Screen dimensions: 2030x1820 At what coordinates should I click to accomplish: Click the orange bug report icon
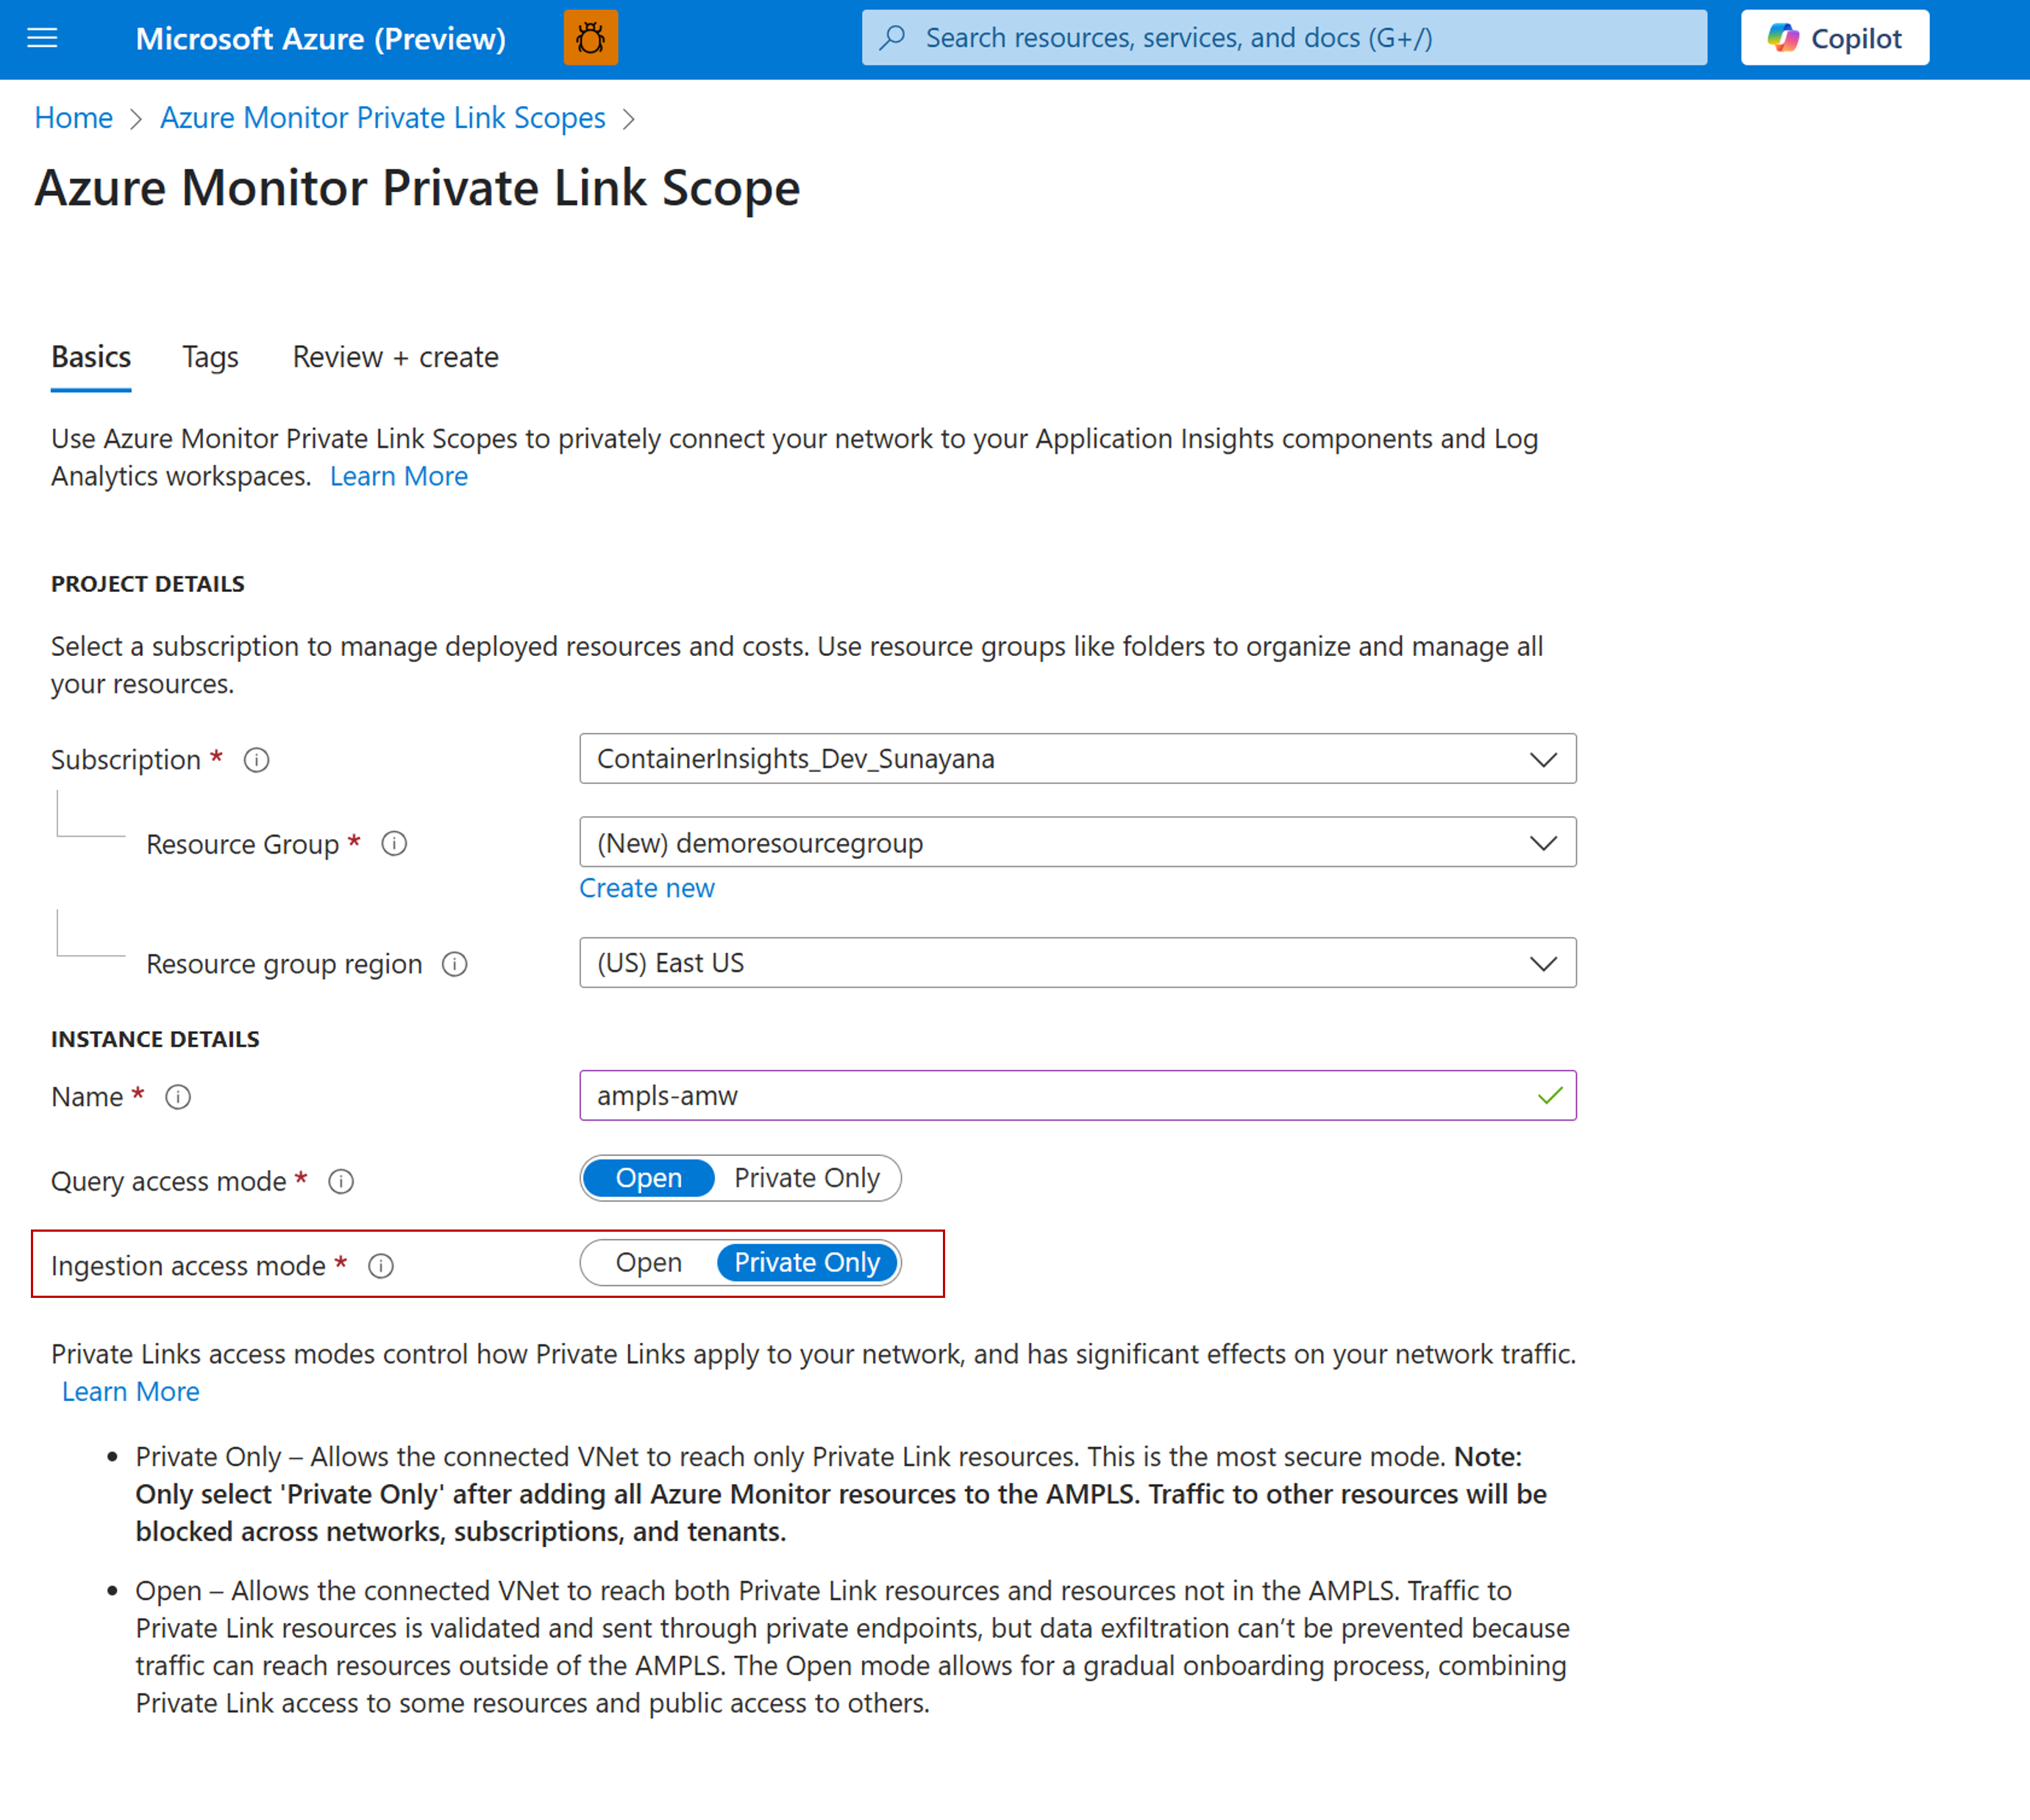(x=590, y=38)
